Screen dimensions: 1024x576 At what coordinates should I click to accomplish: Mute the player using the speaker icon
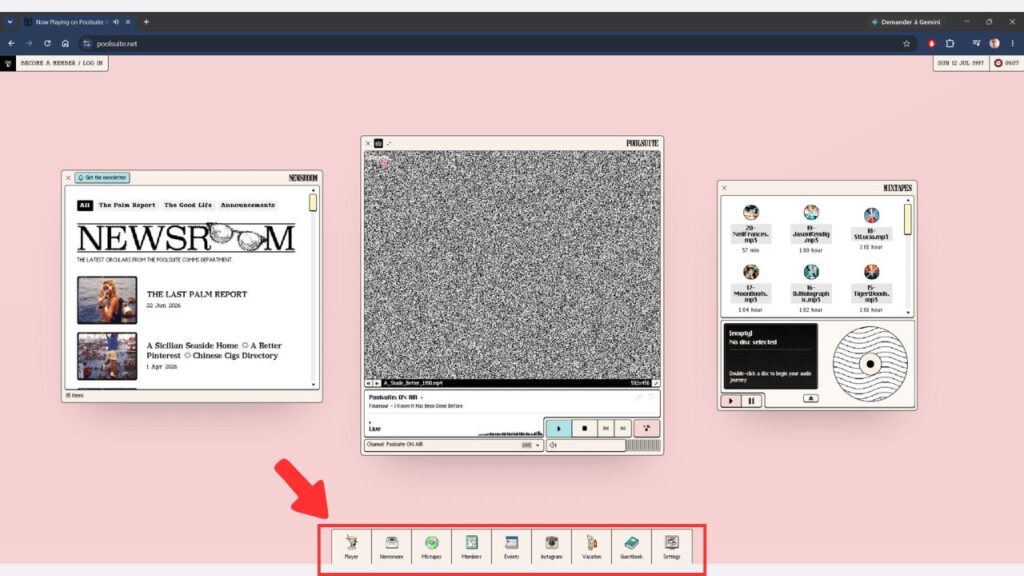point(553,445)
